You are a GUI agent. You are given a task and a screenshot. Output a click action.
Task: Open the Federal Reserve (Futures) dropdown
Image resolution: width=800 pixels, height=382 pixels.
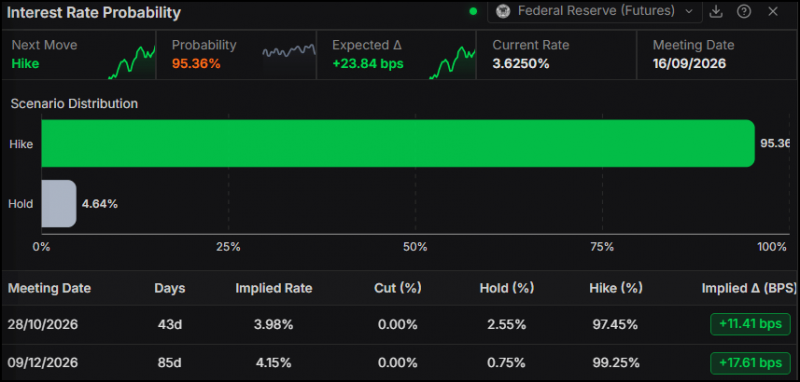tap(594, 11)
